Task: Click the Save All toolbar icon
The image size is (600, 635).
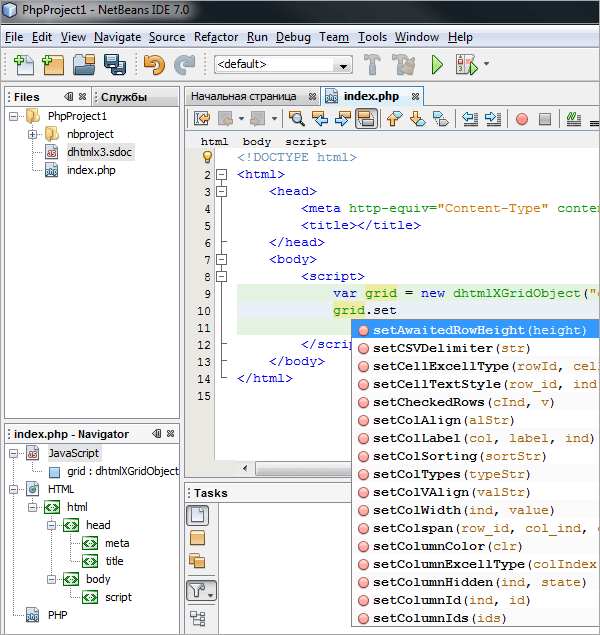Action: [x=114, y=65]
